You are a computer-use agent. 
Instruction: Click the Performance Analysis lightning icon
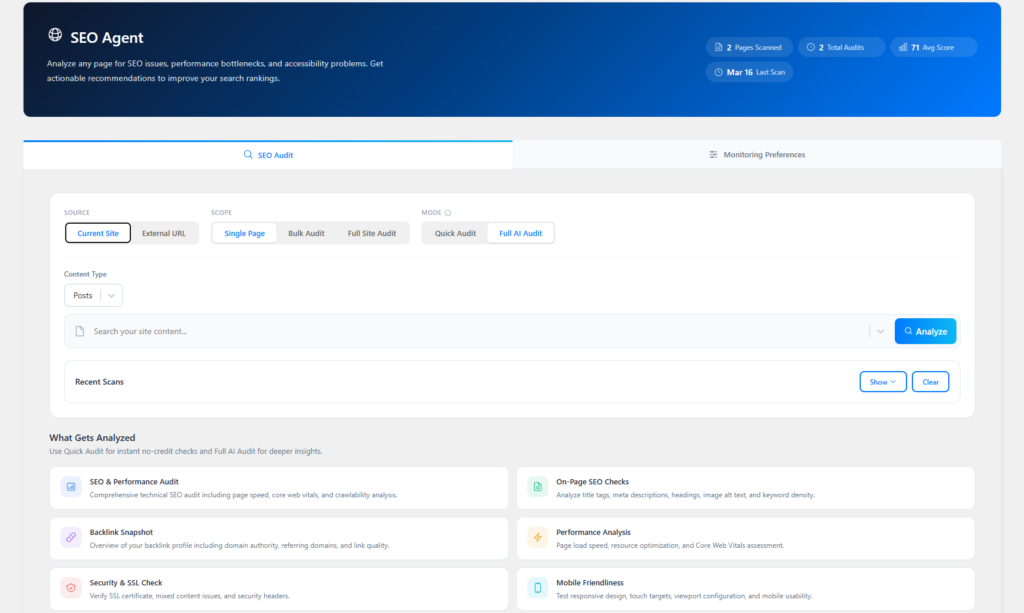pos(538,538)
